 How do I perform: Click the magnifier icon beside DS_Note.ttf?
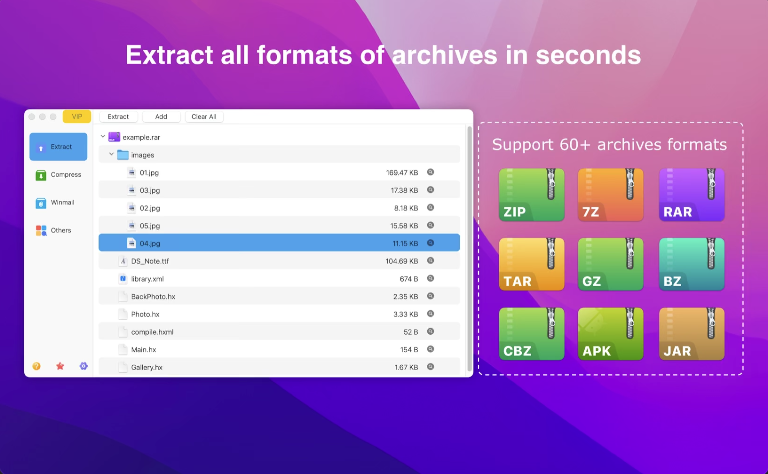(431, 261)
